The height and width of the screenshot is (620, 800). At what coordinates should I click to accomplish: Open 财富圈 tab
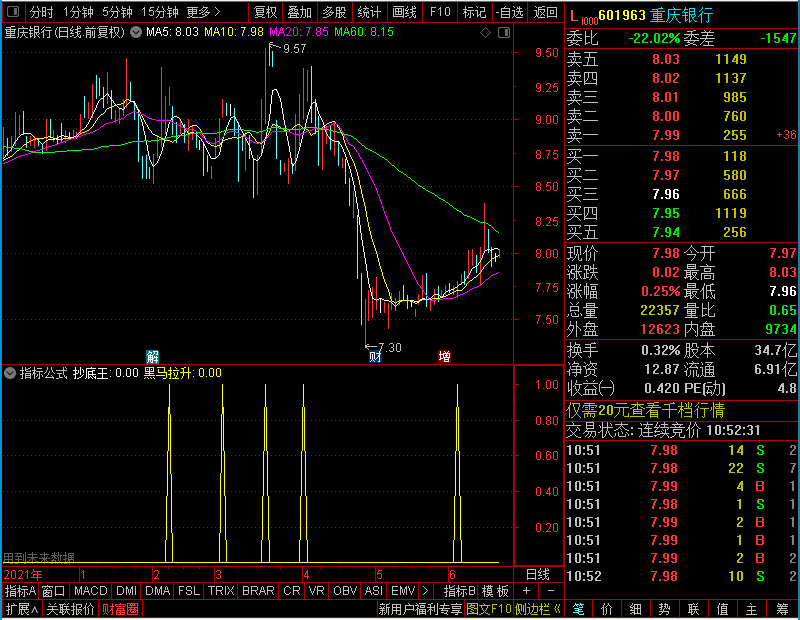tap(120, 609)
